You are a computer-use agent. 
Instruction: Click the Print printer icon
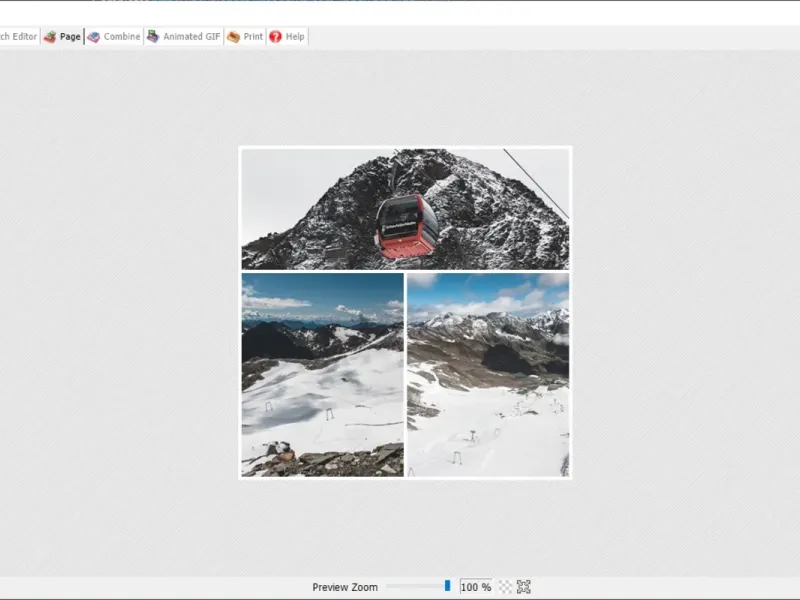[x=233, y=37]
